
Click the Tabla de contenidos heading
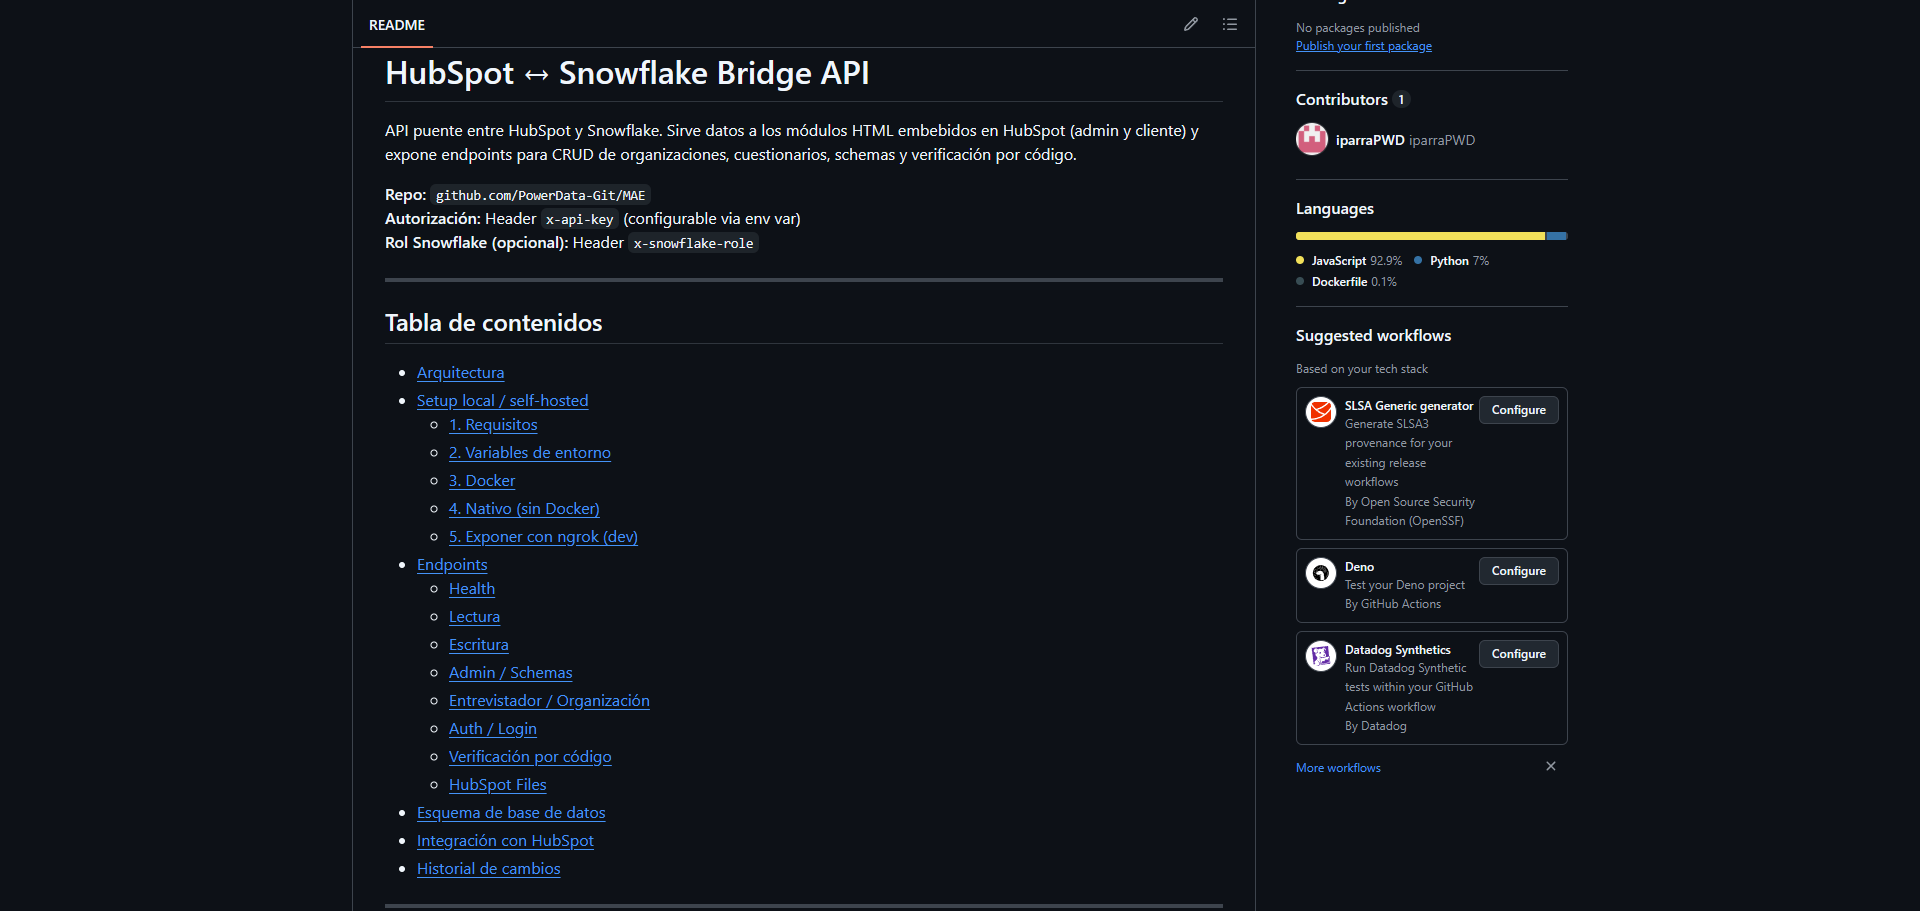pyautogui.click(x=493, y=323)
